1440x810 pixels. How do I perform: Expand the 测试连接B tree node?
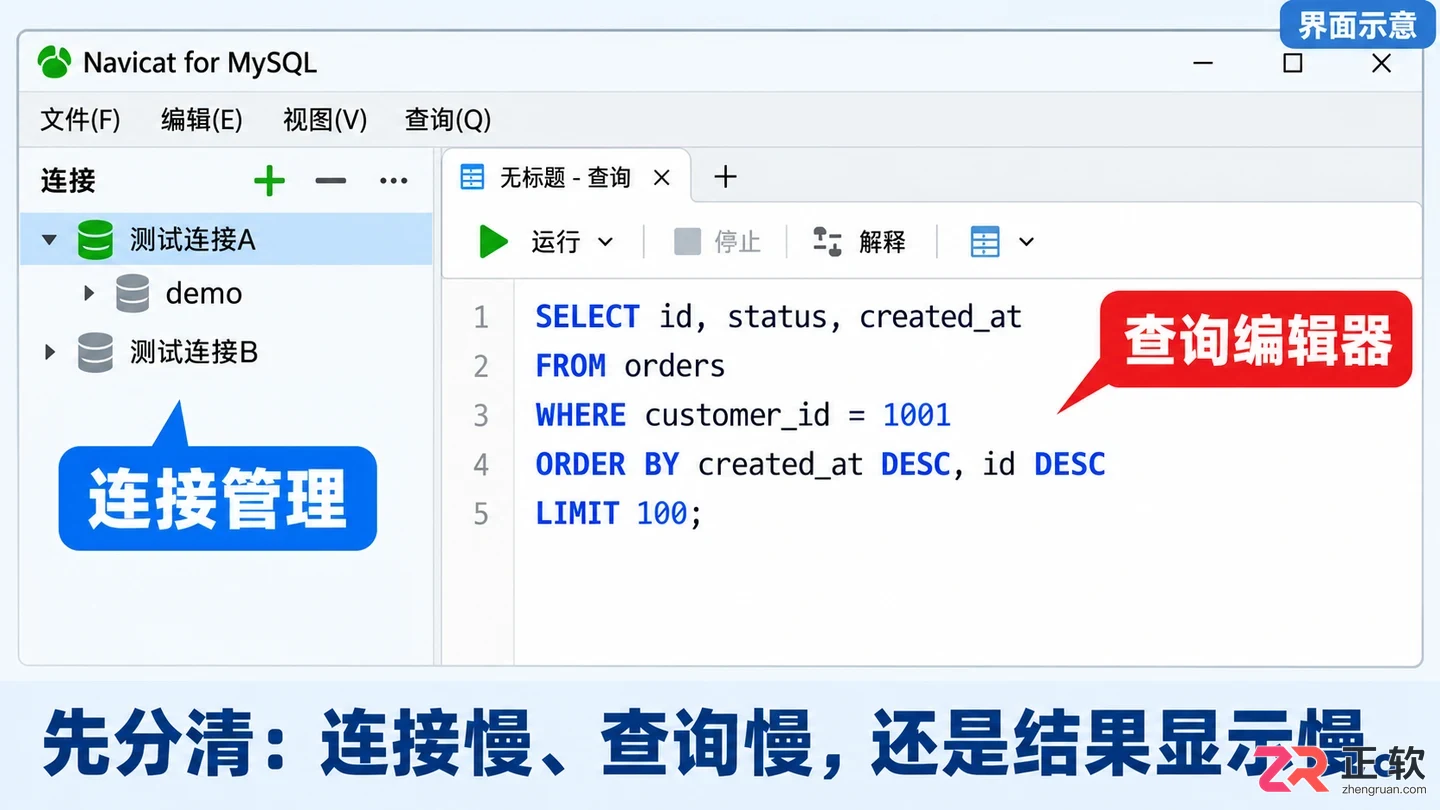(49, 352)
